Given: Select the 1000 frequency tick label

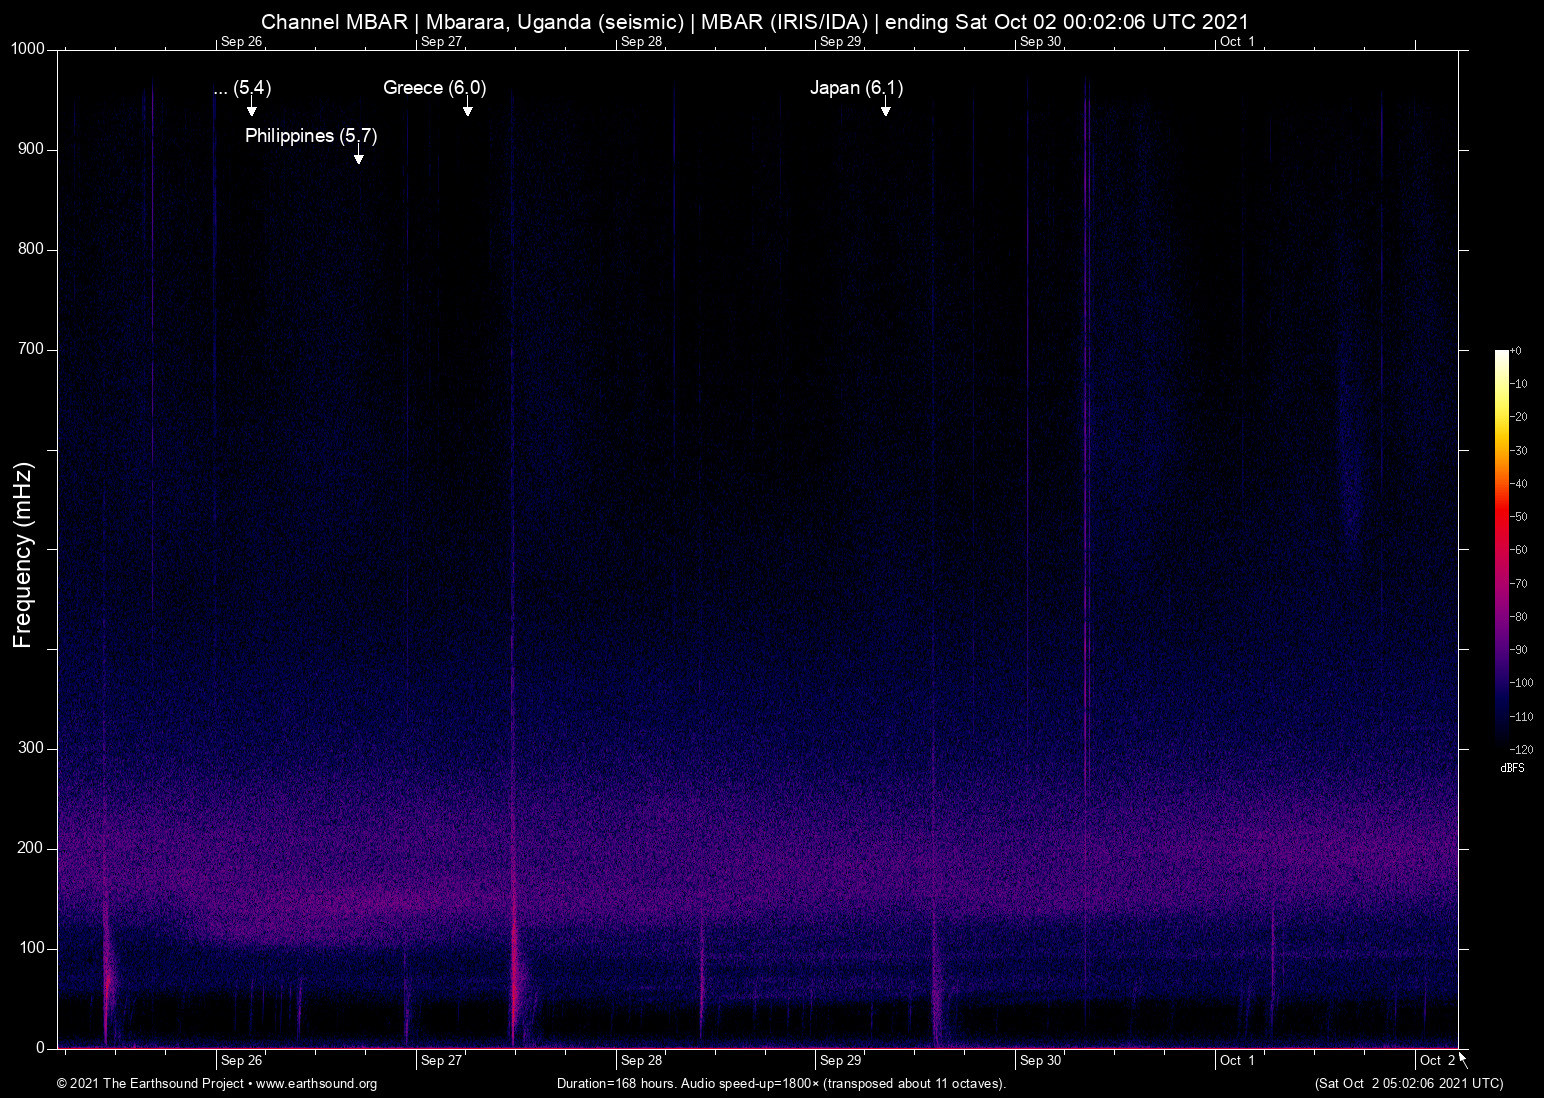Looking at the screenshot, I should tap(29, 47).
